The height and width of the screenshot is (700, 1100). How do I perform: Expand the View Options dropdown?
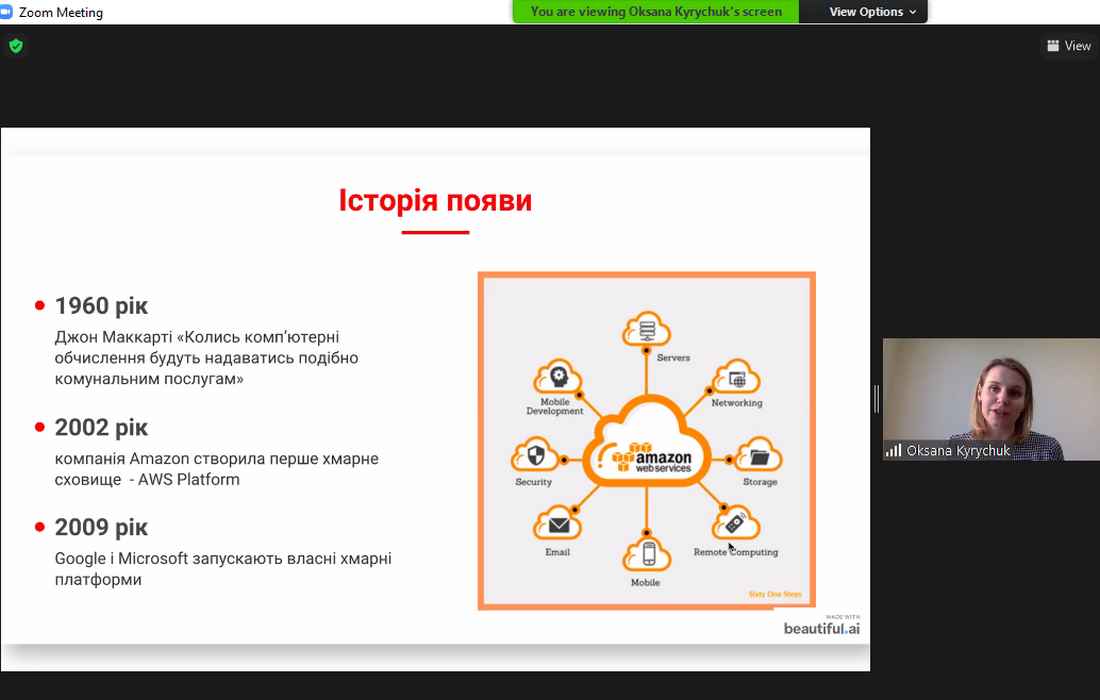pos(872,12)
